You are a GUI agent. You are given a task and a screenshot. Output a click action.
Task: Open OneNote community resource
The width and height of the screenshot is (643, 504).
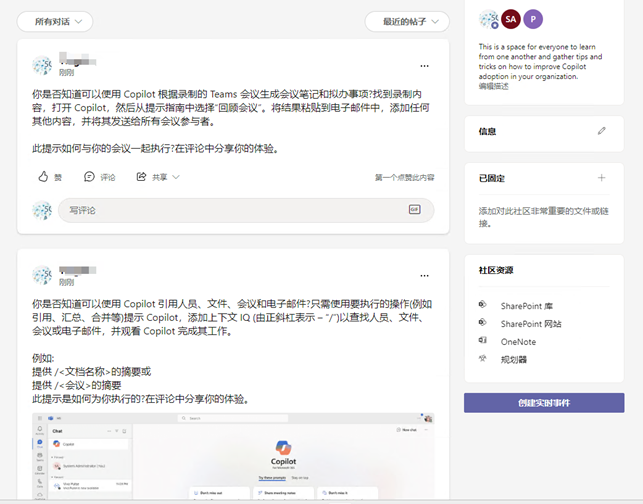point(518,342)
